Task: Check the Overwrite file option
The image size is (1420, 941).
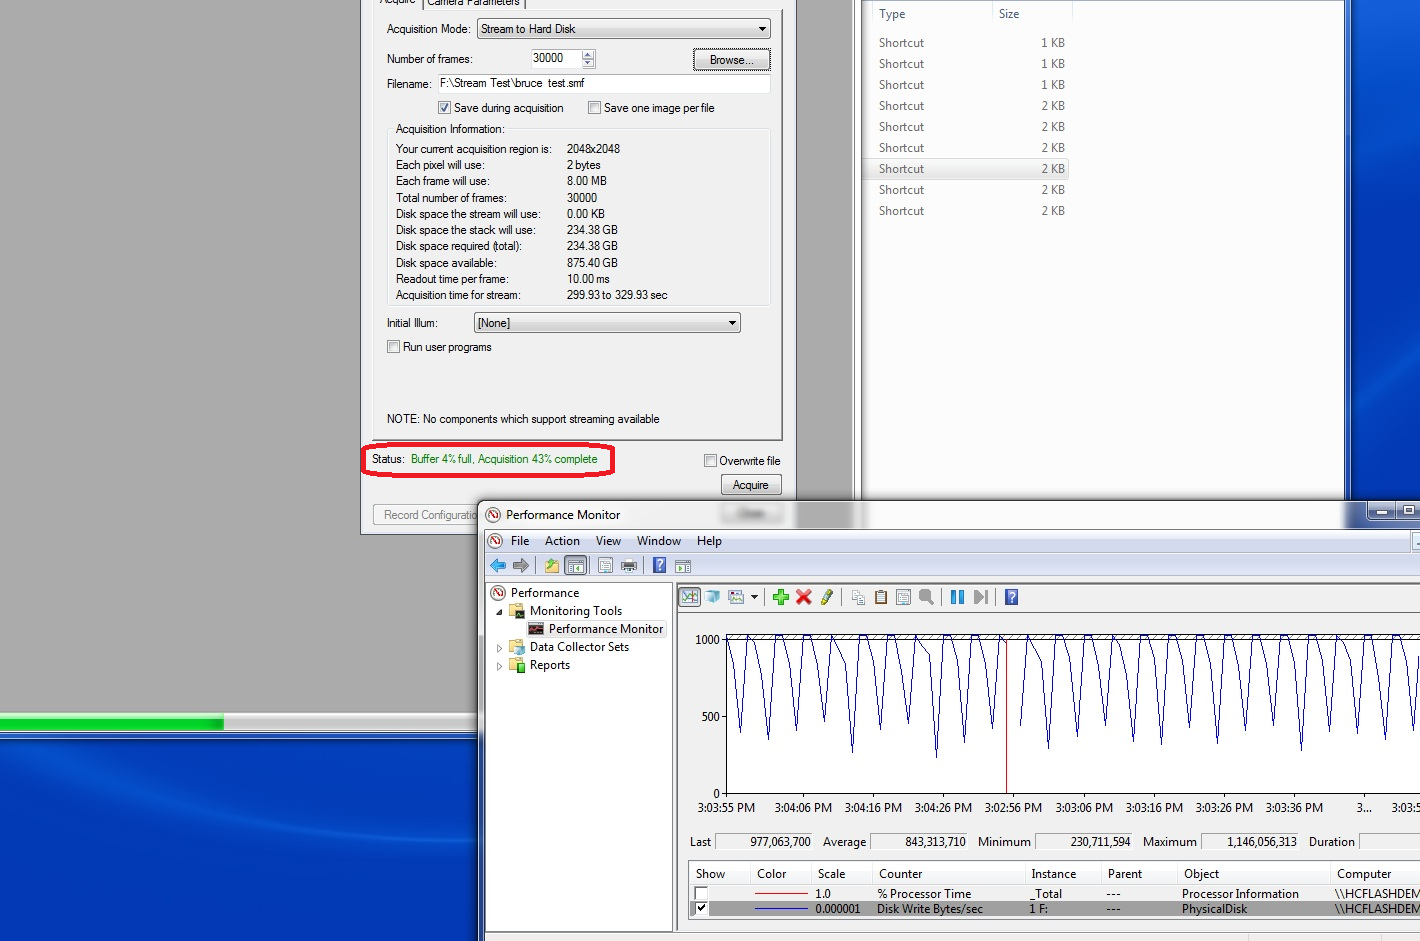Action: (x=710, y=461)
